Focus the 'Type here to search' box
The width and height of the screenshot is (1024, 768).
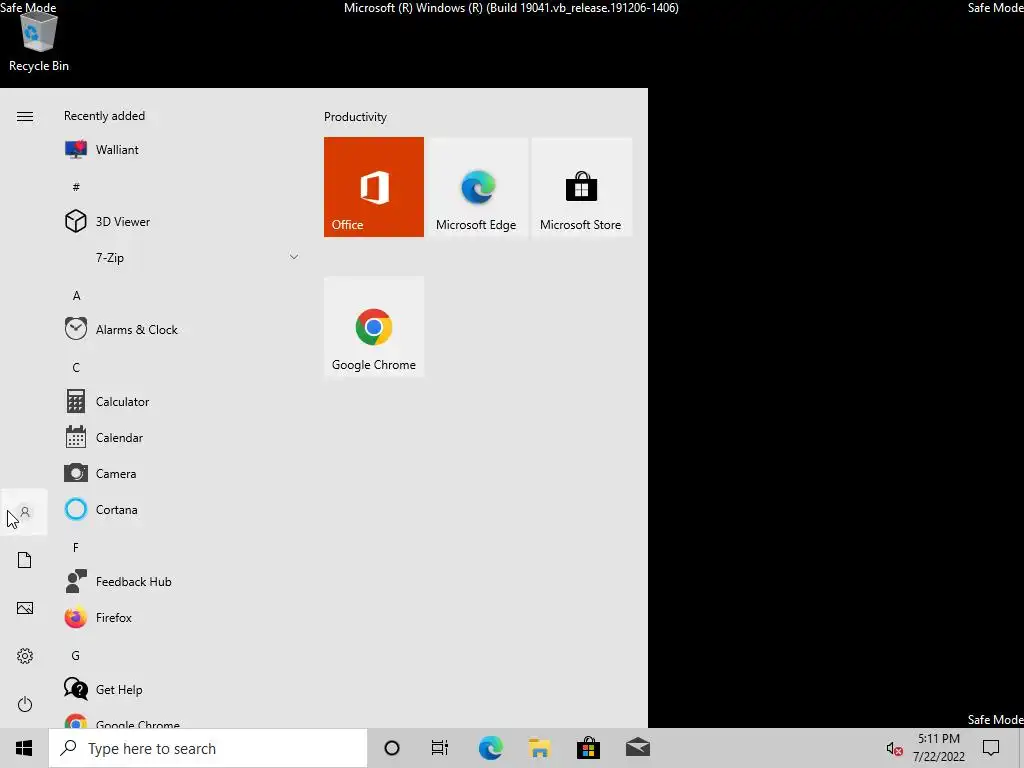pos(208,748)
